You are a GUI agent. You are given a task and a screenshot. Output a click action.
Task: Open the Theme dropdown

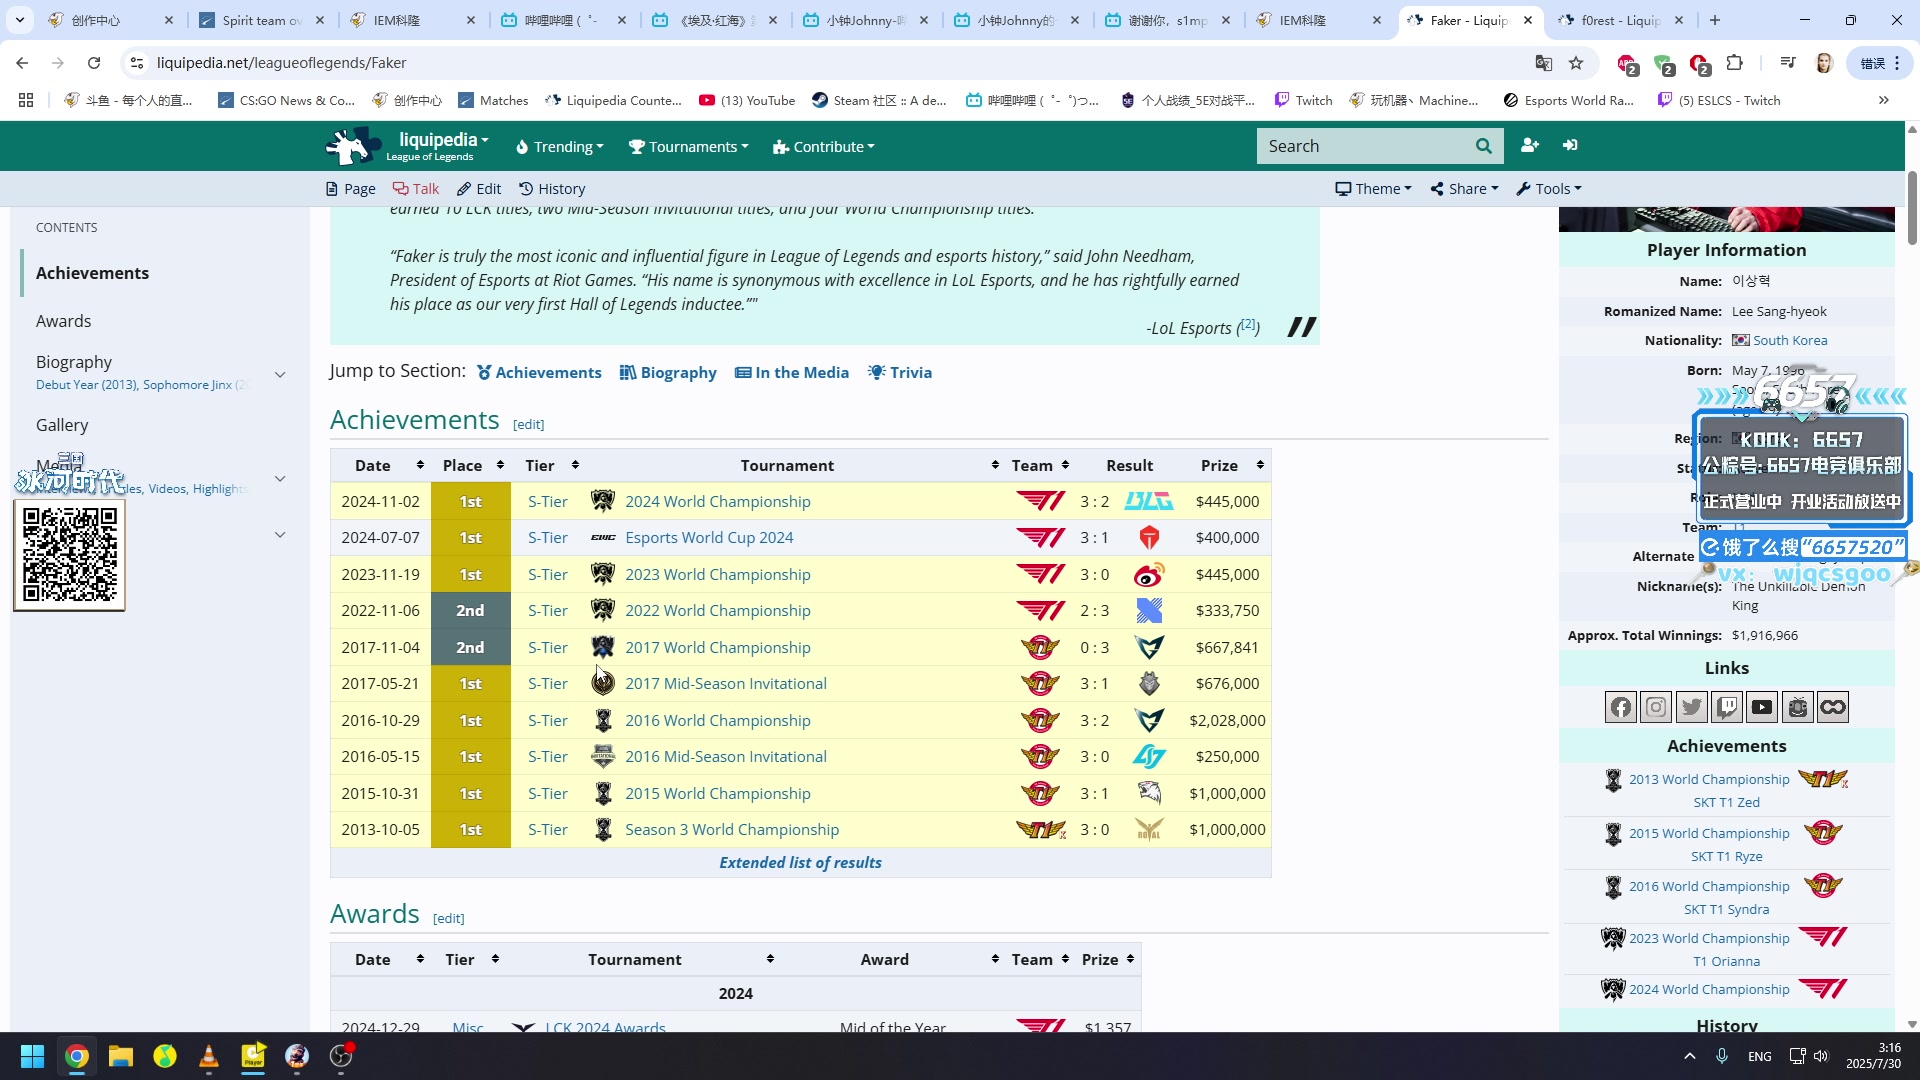pyautogui.click(x=1374, y=189)
